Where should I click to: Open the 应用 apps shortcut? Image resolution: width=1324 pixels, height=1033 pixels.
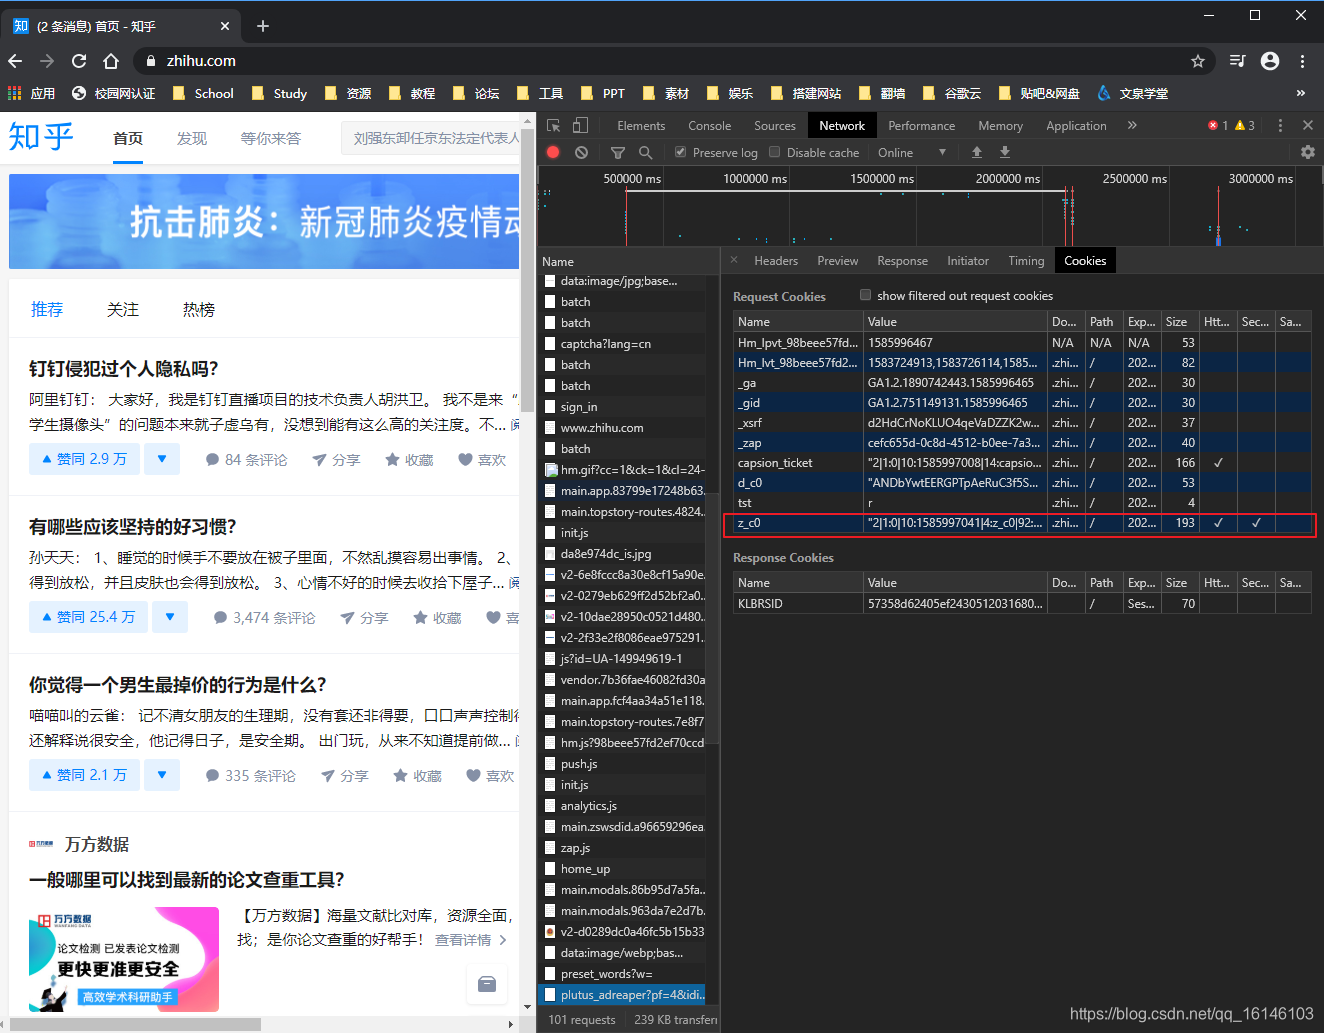point(31,93)
